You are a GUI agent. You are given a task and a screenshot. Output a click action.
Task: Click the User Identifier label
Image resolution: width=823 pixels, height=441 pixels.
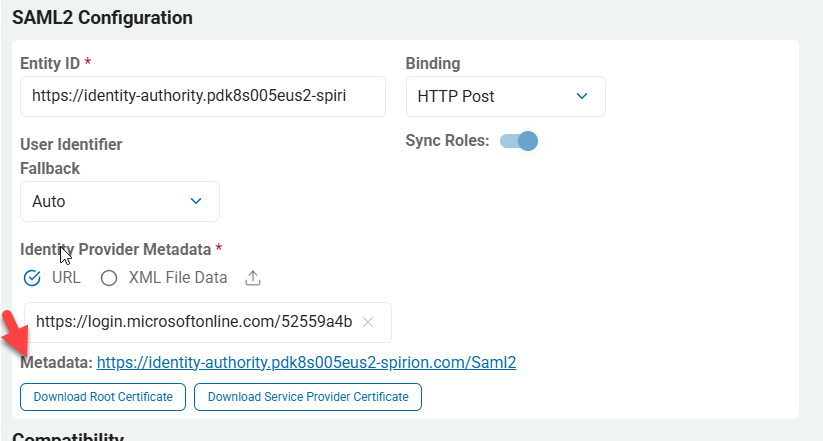click(71, 145)
